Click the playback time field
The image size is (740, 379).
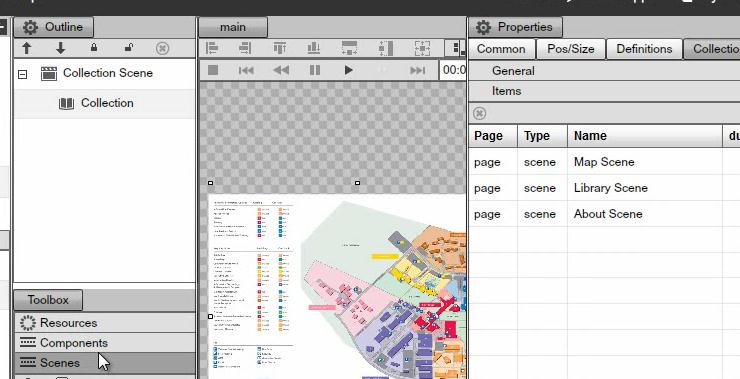453,70
